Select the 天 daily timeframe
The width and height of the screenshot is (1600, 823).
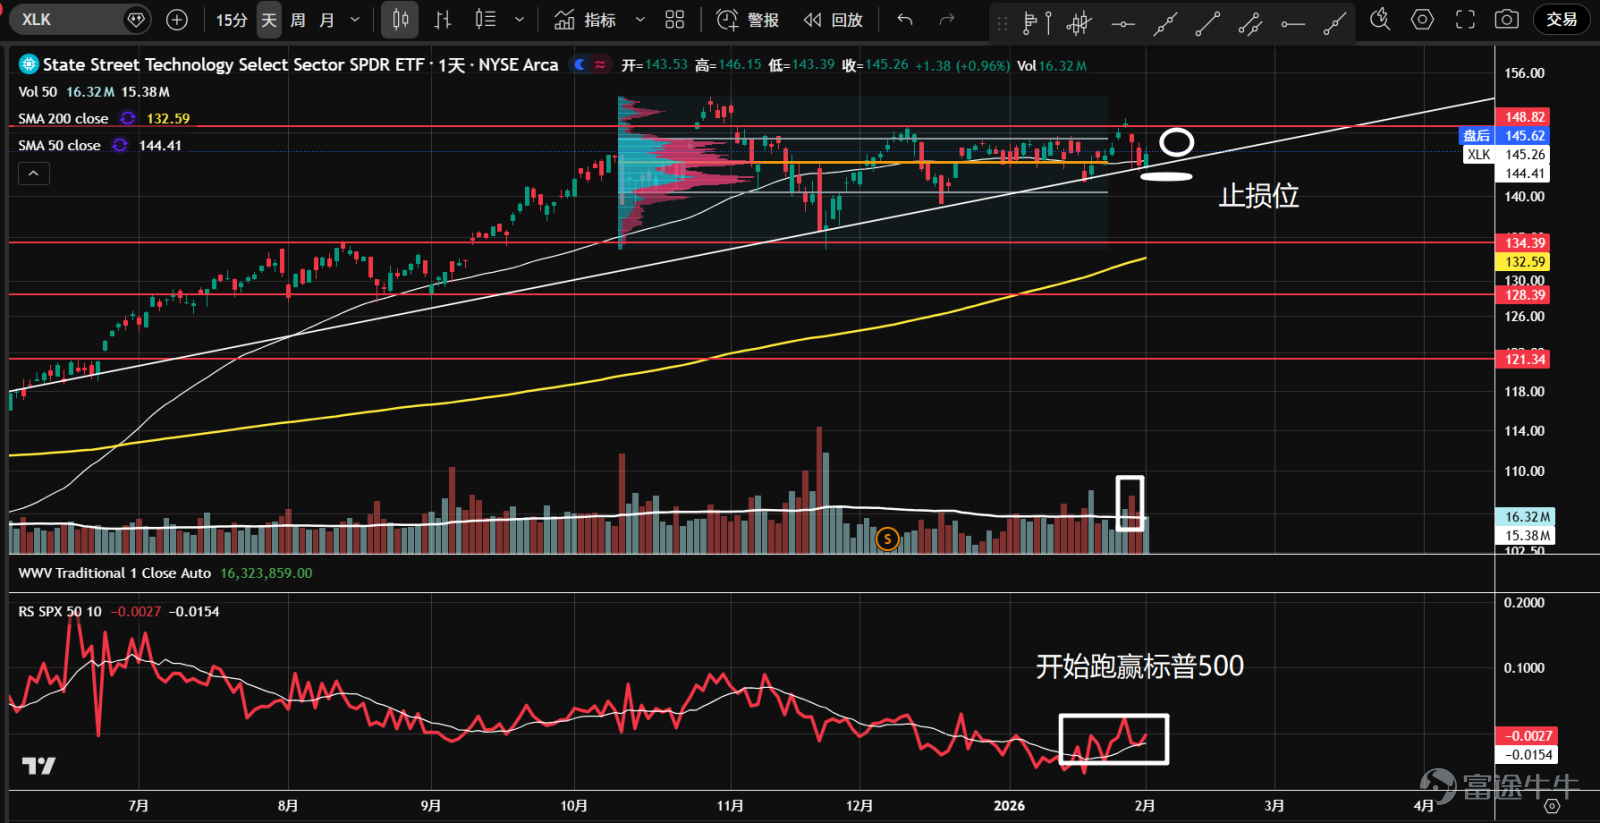click(269, 20)
